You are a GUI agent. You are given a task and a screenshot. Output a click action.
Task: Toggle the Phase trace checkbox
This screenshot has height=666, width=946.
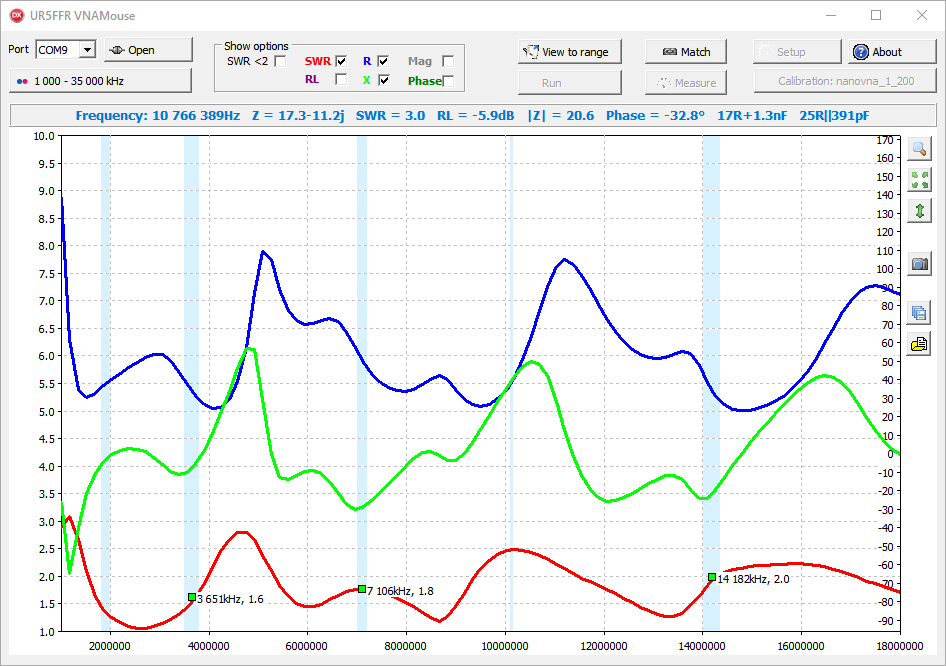pyautogui.click(x=448, y=80)
